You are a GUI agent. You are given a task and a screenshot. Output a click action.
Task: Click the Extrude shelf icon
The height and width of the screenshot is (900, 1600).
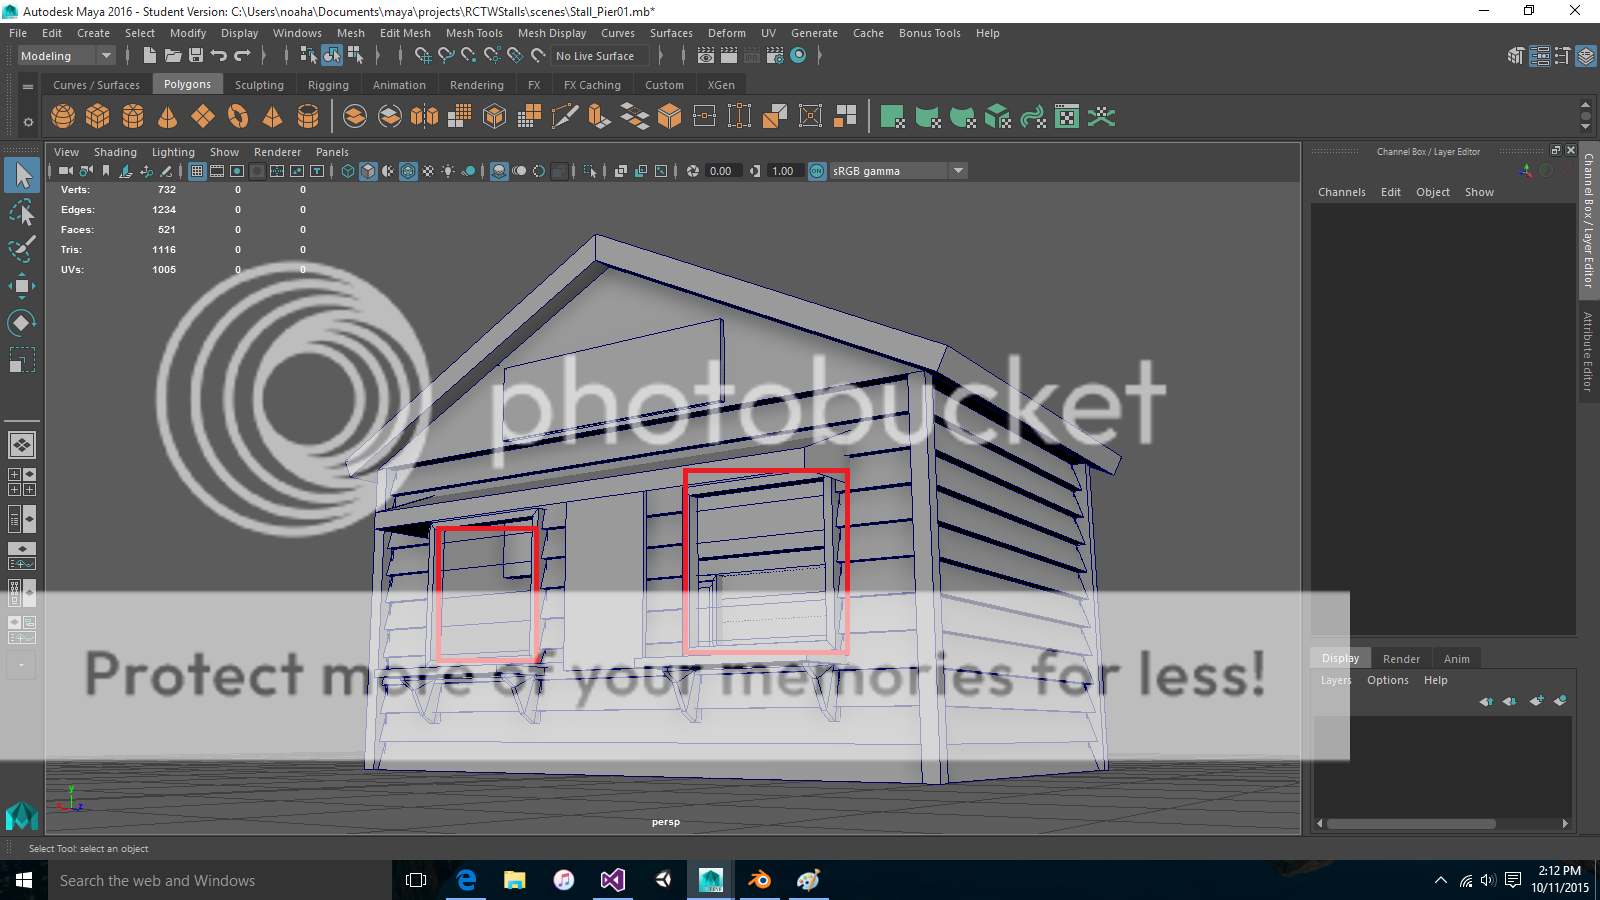(599, 117)
